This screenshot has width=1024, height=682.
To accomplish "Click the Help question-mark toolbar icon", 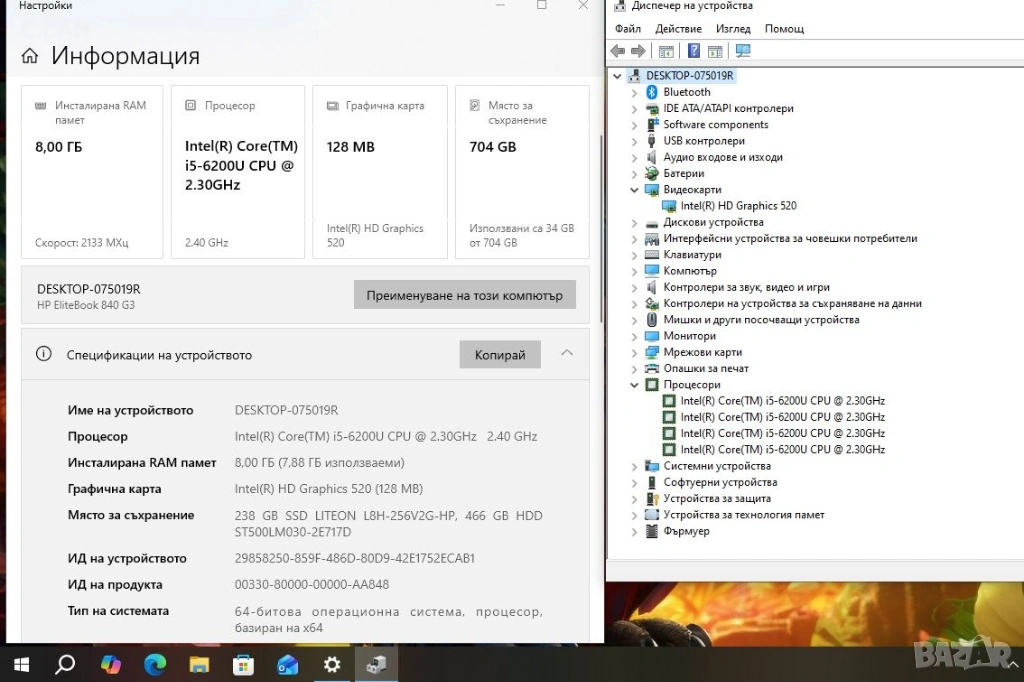I will [x=692, y=51].
